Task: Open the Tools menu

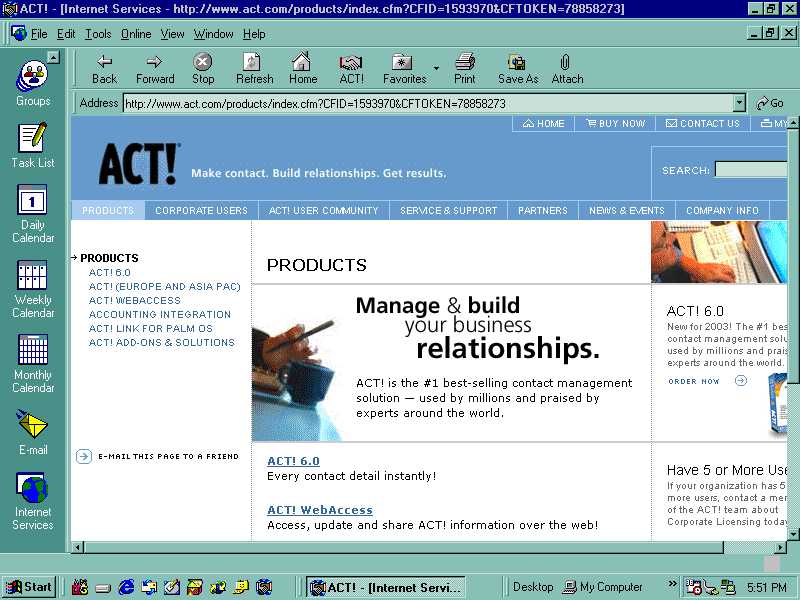Action: click(x=98, y=34)
